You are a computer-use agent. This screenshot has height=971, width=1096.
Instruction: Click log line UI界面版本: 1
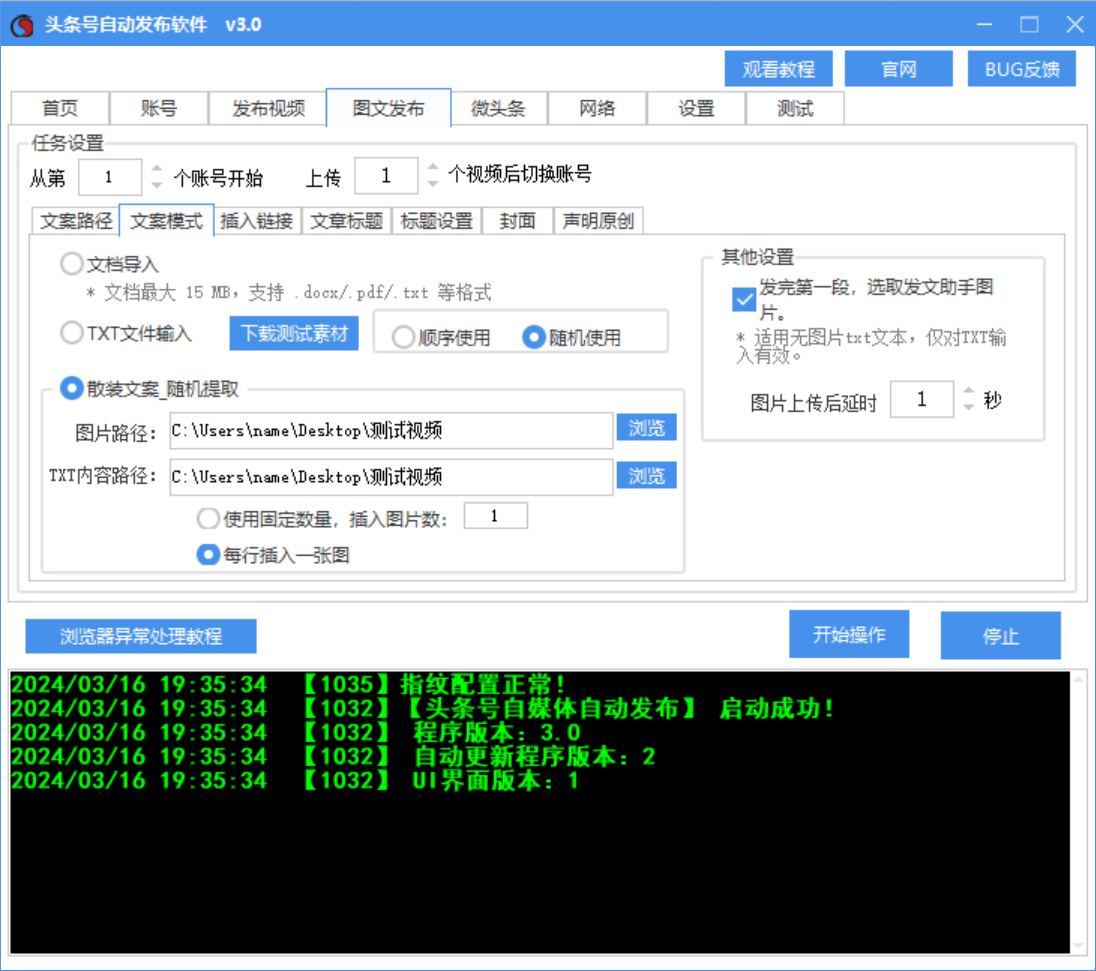[295, 779]
